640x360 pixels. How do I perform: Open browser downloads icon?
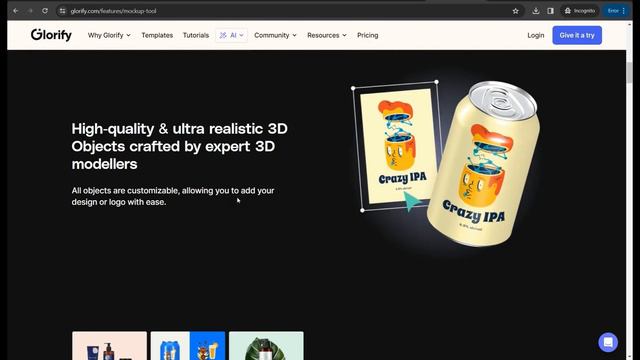(536, 11)
